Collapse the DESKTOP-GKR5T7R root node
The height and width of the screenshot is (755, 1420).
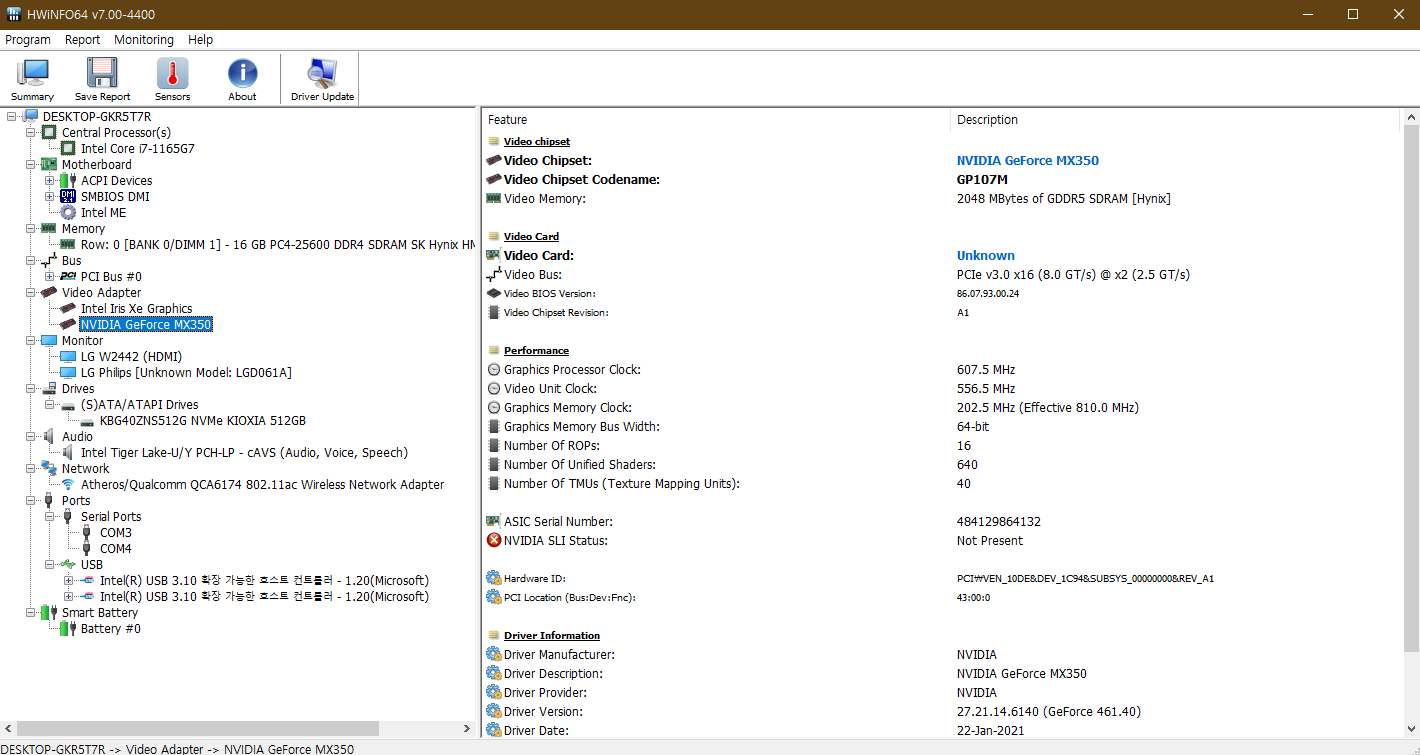12,116
